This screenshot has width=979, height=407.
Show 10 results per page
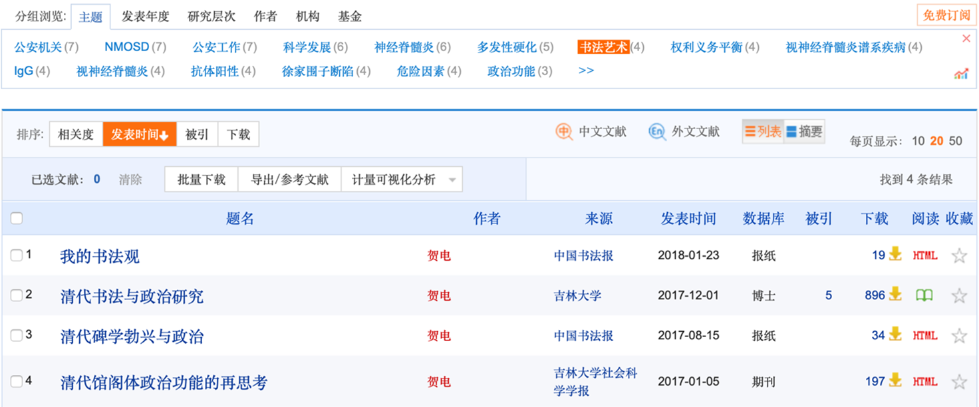[918, 141]
